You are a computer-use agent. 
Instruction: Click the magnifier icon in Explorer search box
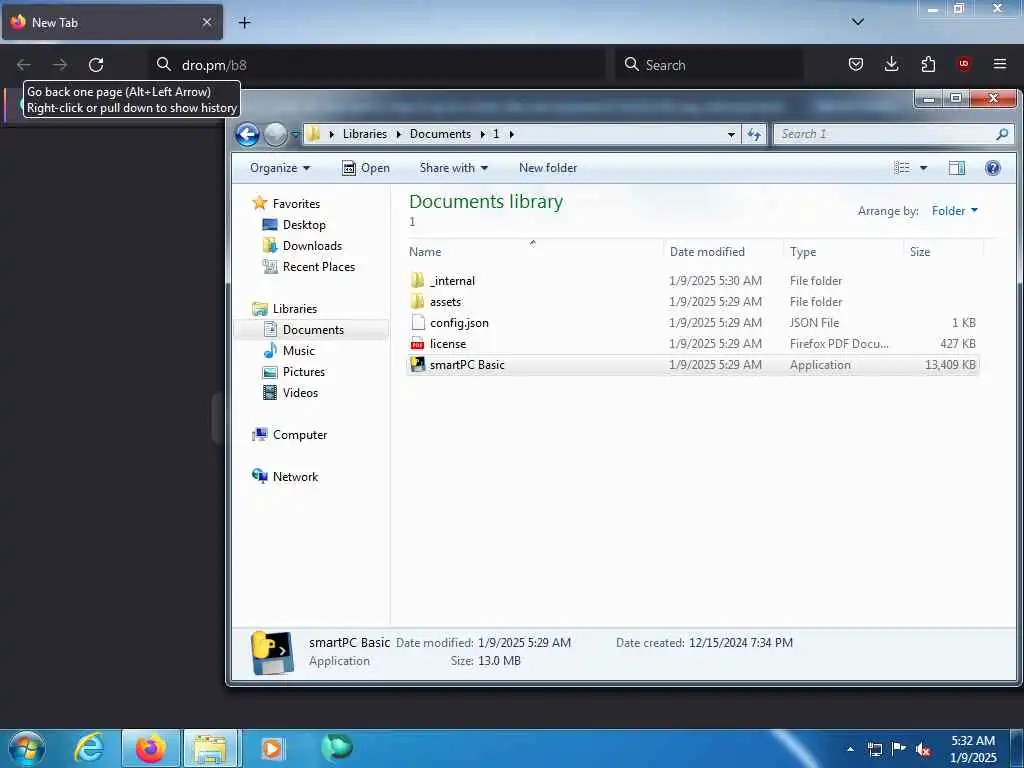[x=1002, y=134]
